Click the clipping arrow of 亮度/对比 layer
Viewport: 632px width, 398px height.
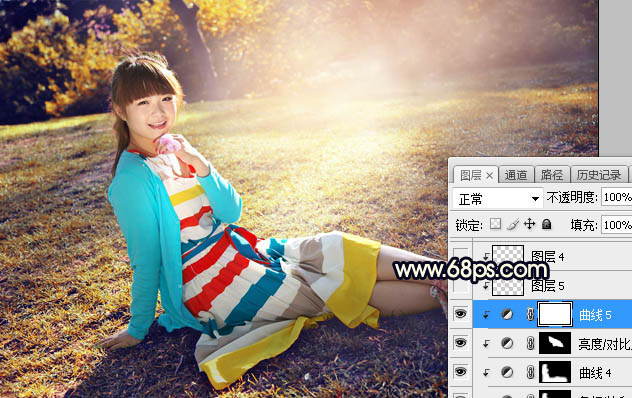pyautogui.click(x=486, y=344)
